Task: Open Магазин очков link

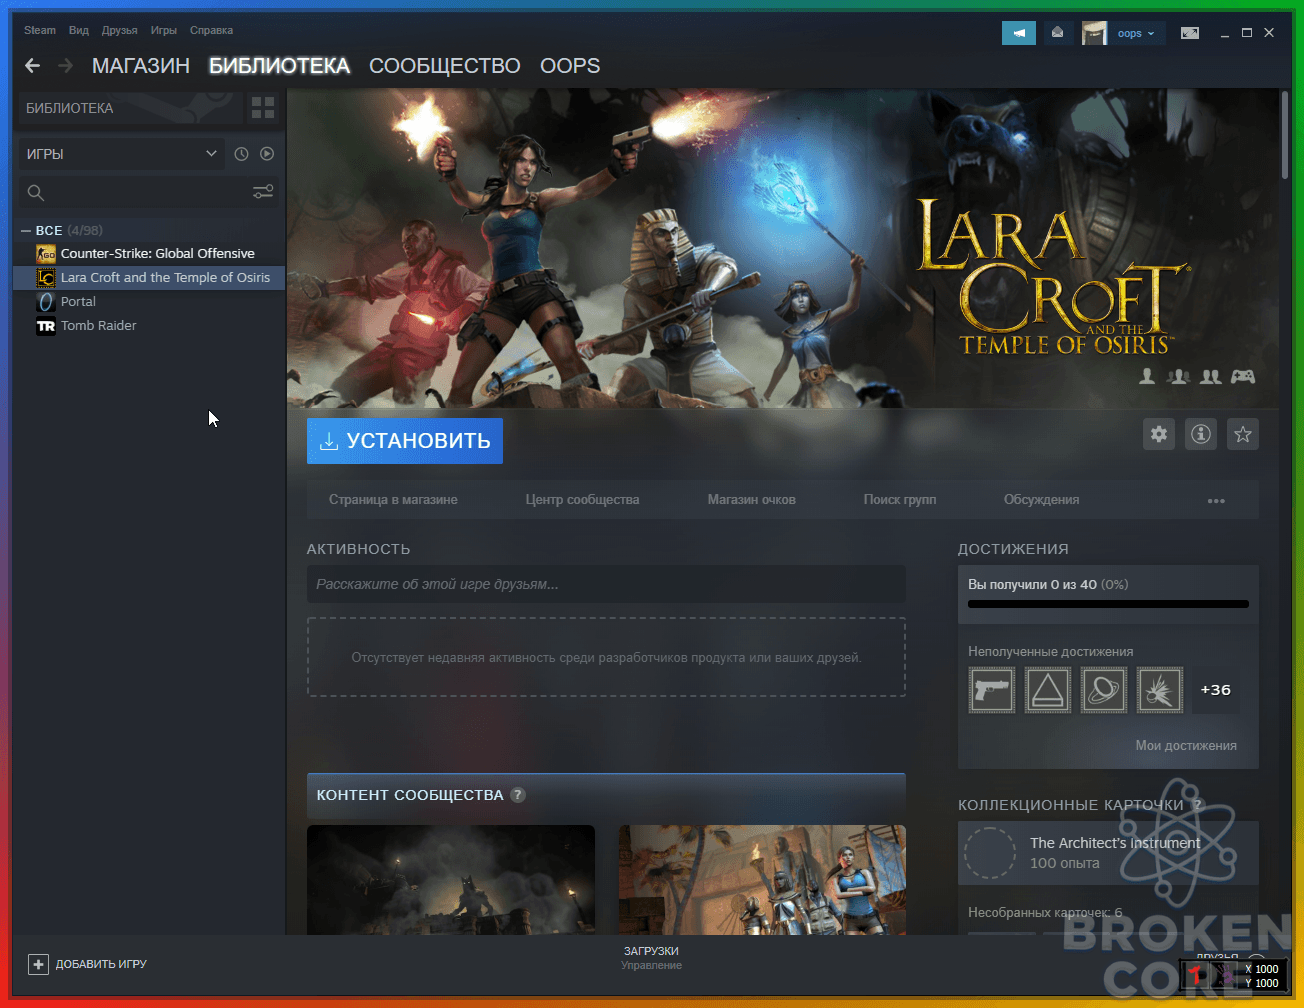Action: pos(752,500)
